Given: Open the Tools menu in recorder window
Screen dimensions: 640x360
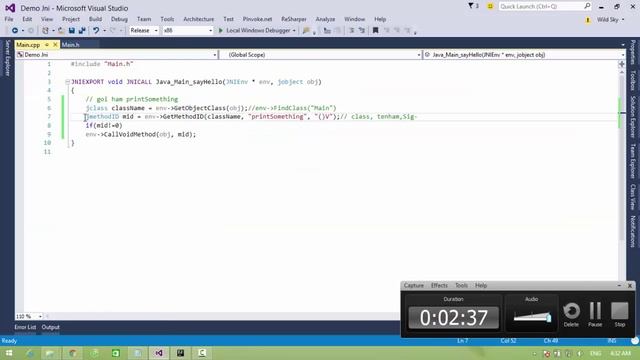Looking at the screenshot, I should (x=461, y=286).
